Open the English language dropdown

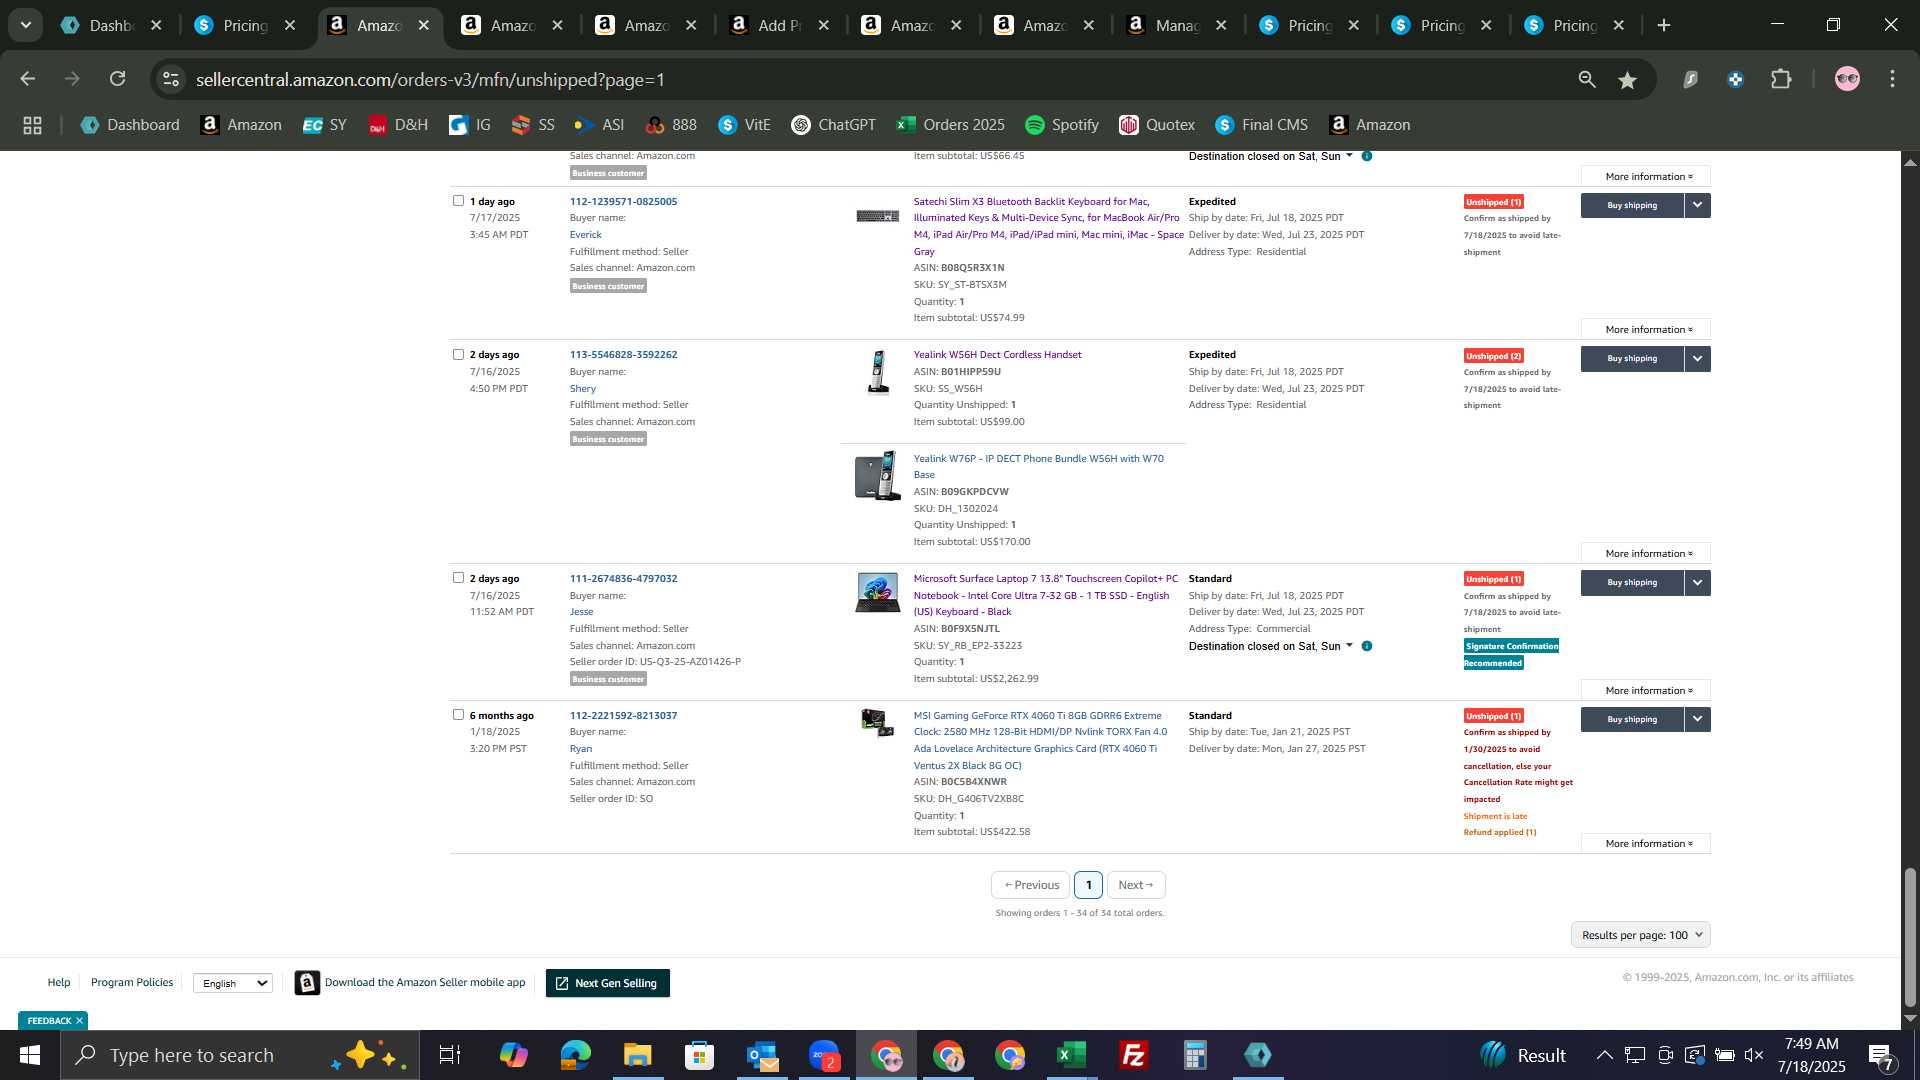(233, 983)
